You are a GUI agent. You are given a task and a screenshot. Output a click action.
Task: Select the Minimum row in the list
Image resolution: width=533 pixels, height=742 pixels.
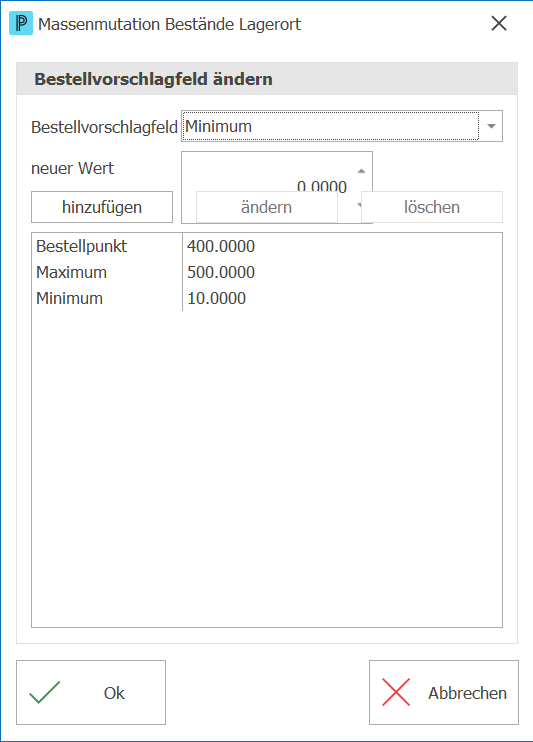[x=266, y=298]
